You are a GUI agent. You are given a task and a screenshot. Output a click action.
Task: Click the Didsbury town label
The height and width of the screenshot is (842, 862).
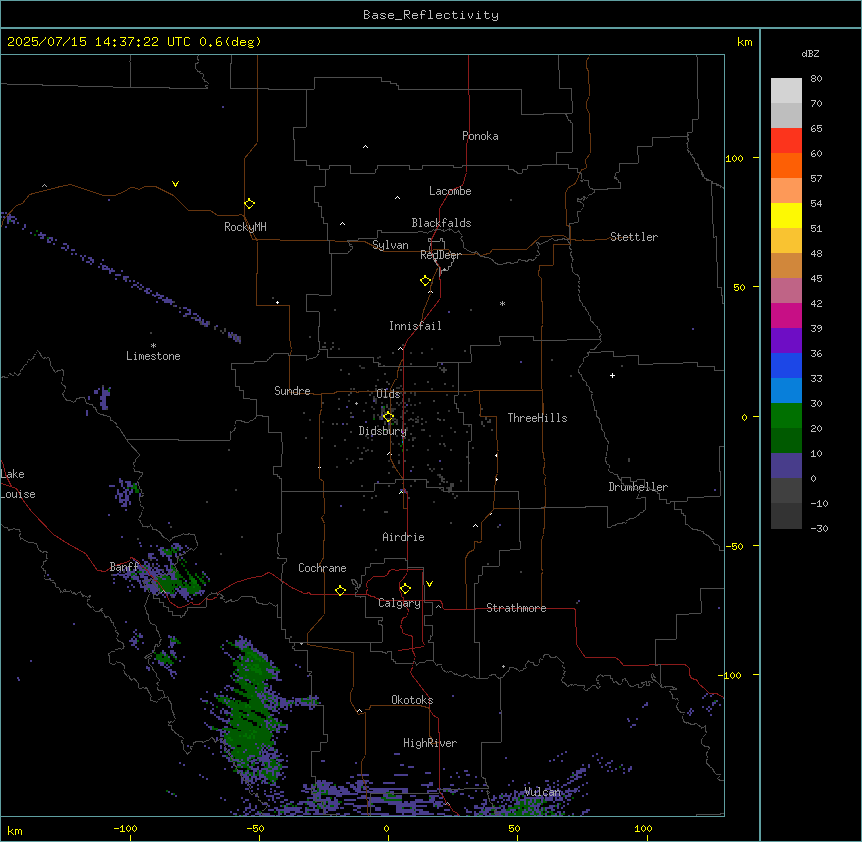(383, 431)
